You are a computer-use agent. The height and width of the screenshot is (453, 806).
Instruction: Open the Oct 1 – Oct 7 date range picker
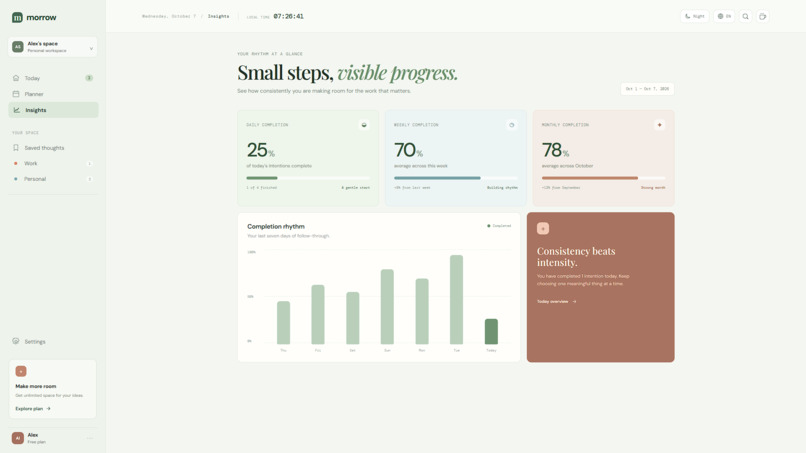[x=647, y=89]
